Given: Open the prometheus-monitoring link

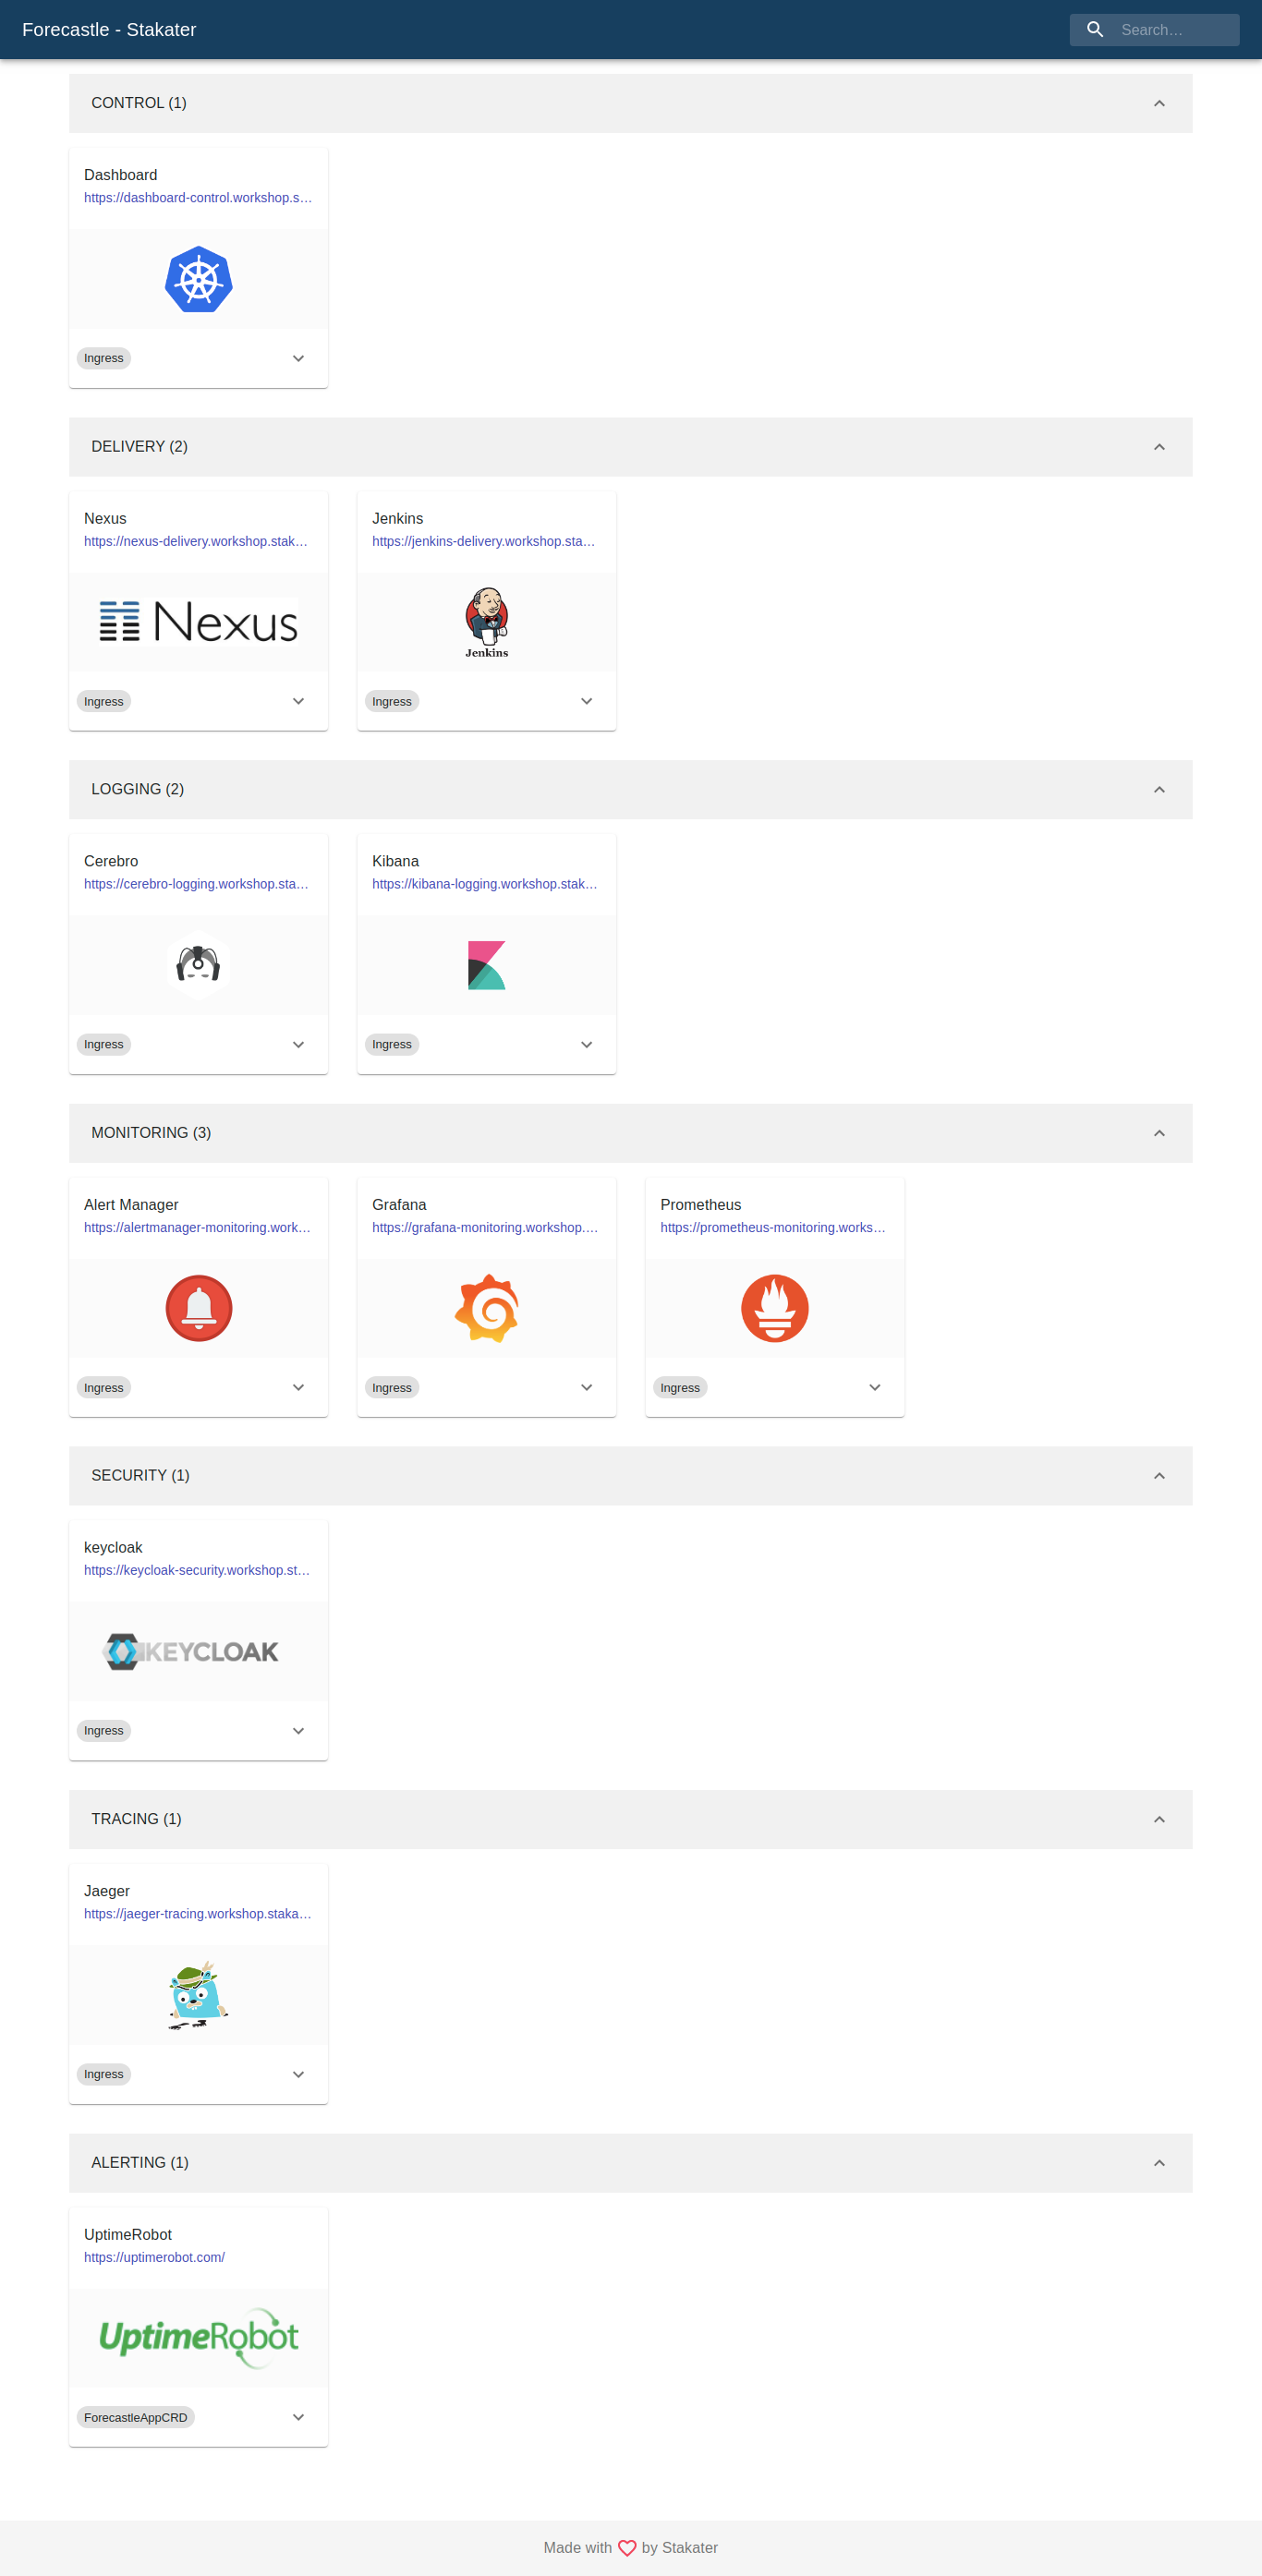Looking at the screenshot, I should (773, 1227).
